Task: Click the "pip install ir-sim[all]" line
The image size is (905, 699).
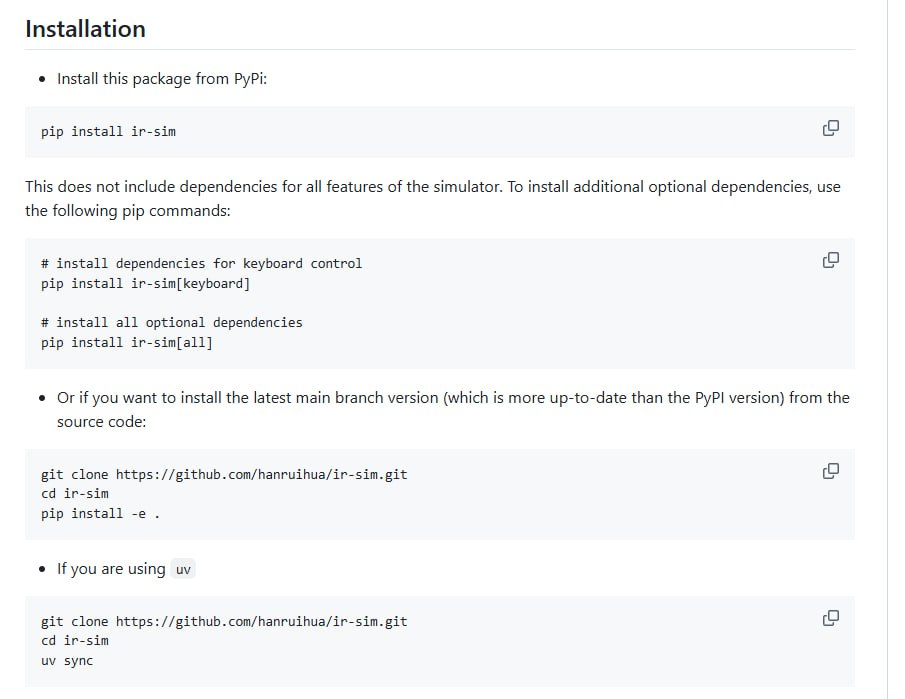Action: [127, 343]
